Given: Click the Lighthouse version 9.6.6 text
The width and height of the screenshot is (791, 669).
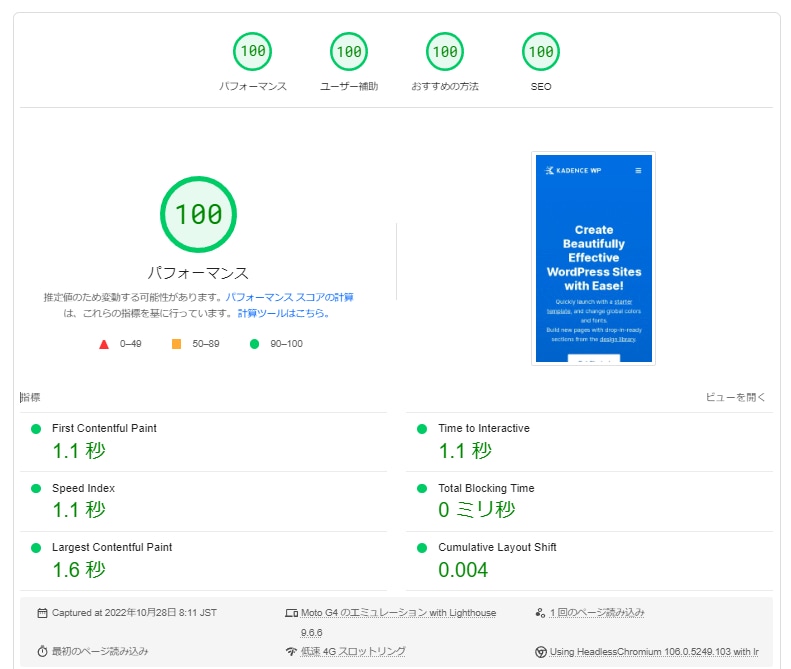Looking at the screenshot, I should pyautogui.click(x=312, y=633).
